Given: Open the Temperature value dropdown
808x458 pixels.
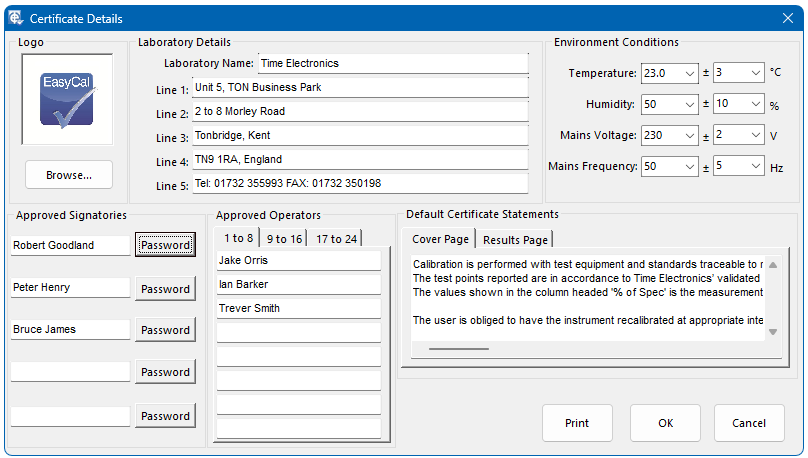Looking at the screenshot, I should tap(690, 73).
